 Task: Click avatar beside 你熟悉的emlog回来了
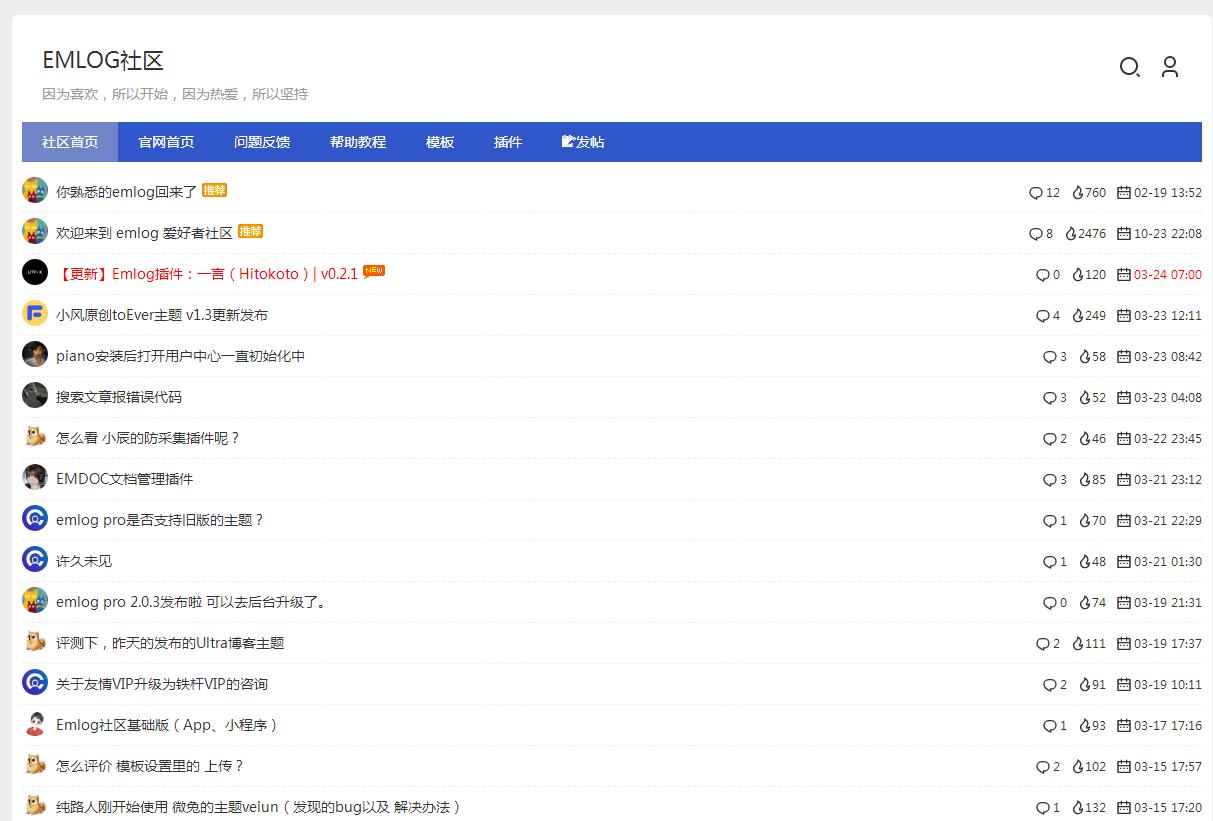point(35,190)
